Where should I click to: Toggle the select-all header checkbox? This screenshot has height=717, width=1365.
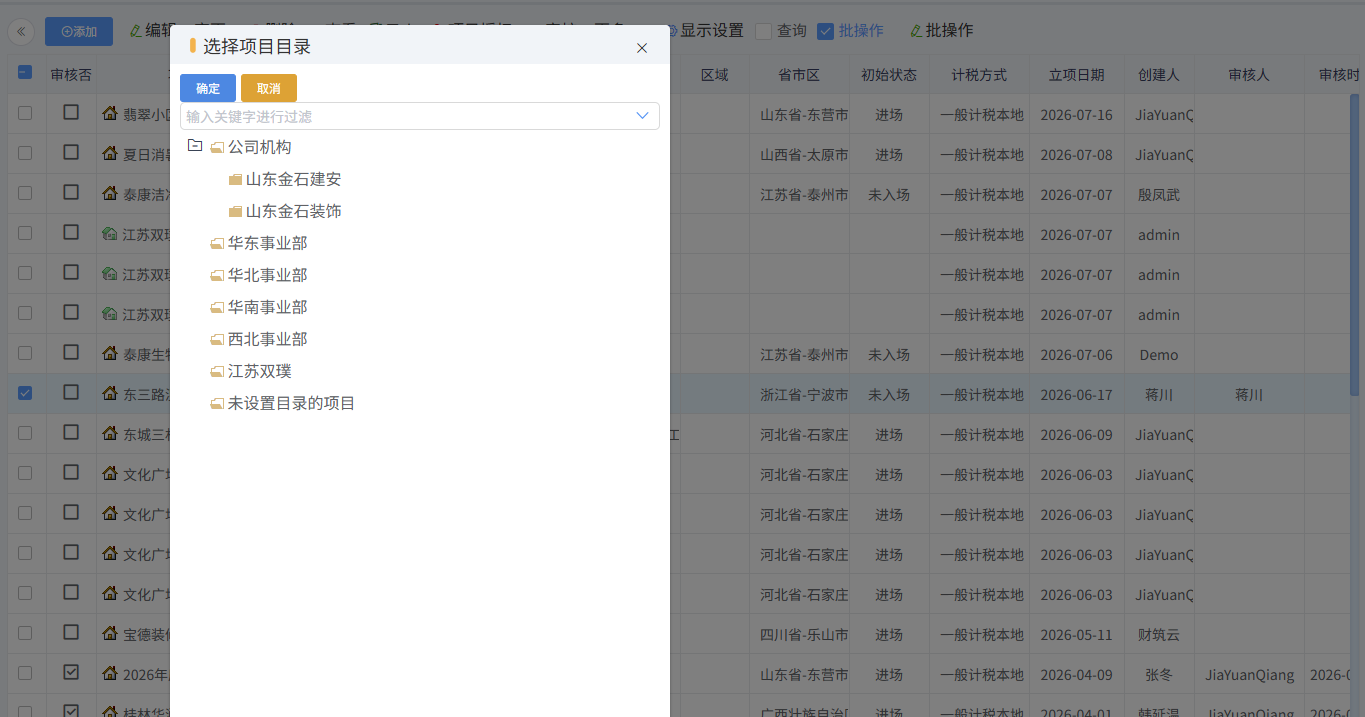(25, 72)
